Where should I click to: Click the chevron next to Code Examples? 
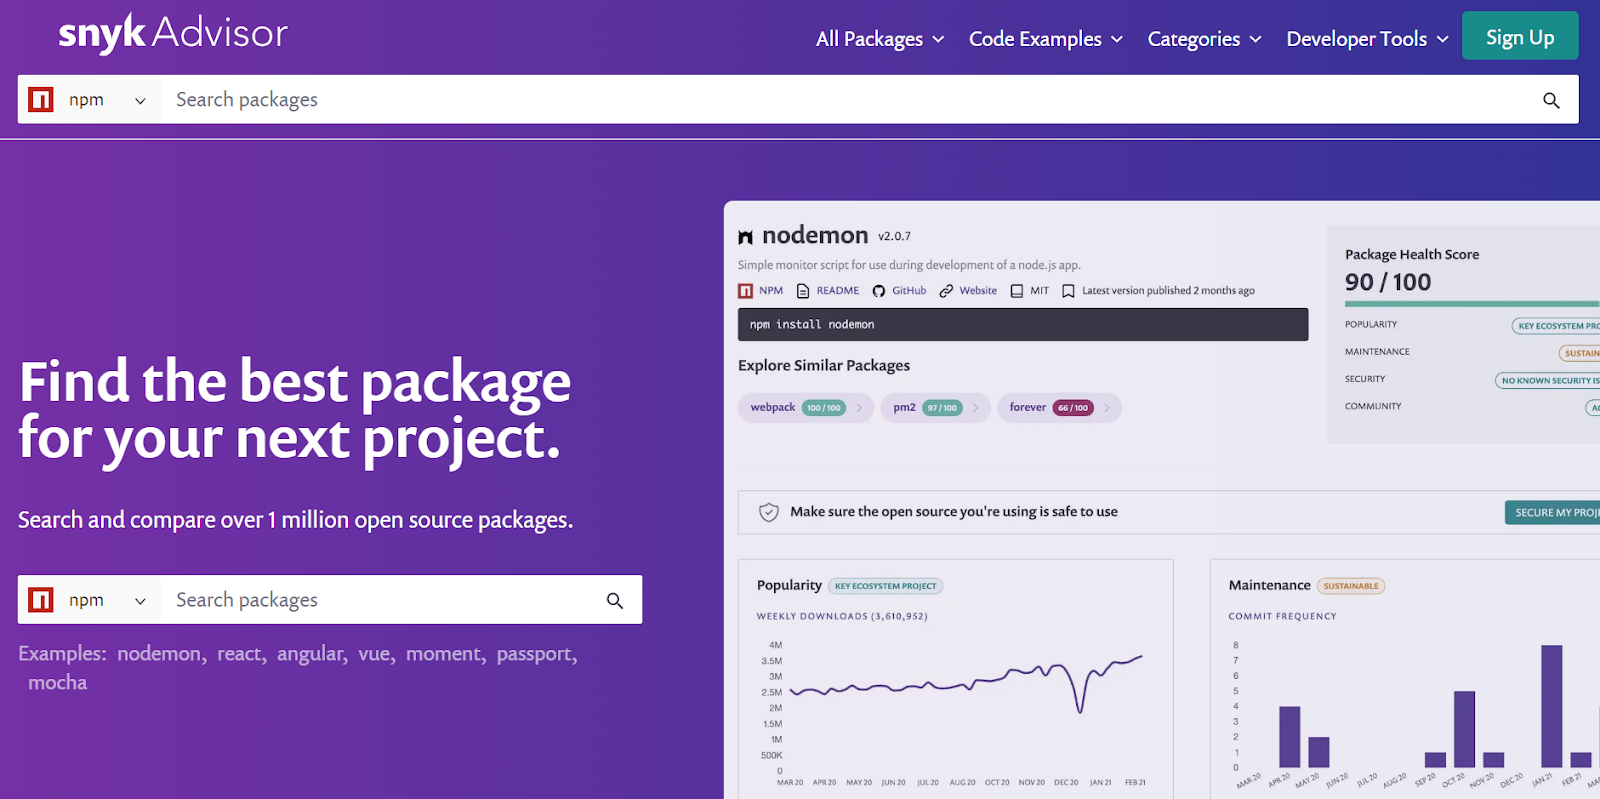(x=1117, y=40)
